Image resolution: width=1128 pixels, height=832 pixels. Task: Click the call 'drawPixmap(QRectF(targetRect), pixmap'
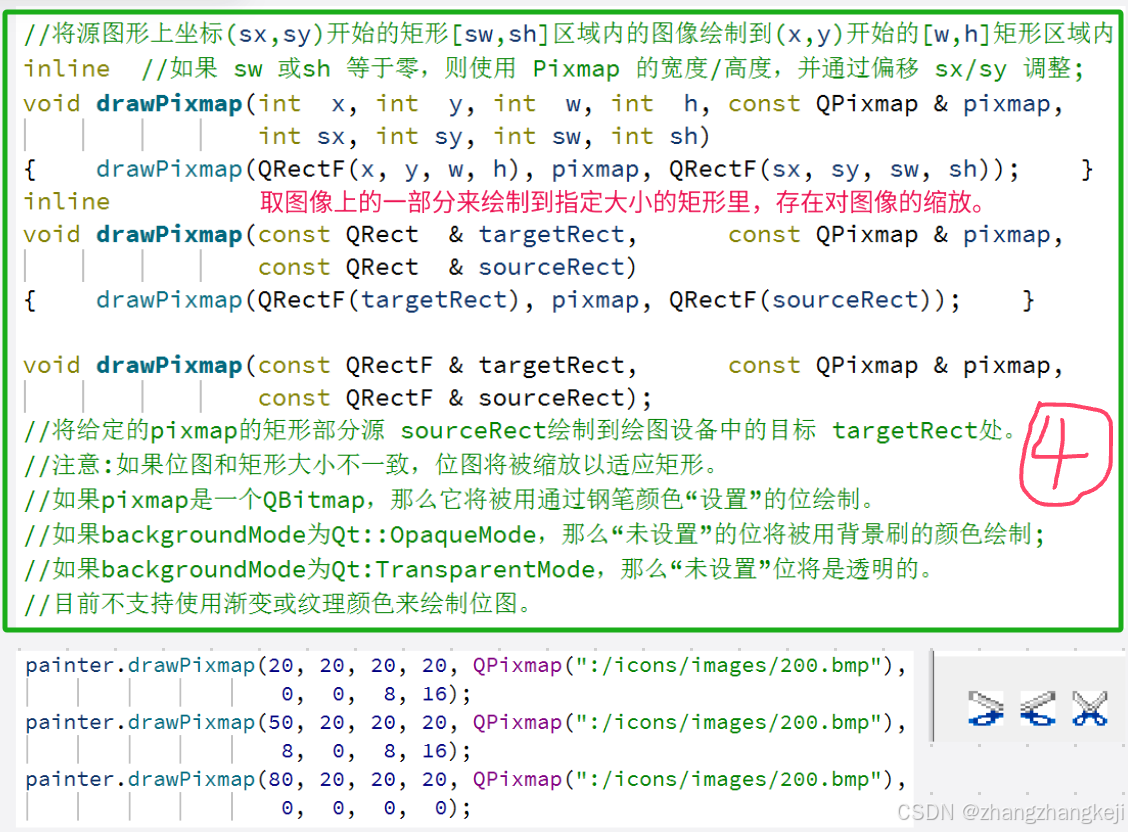(x=528, y=301)
